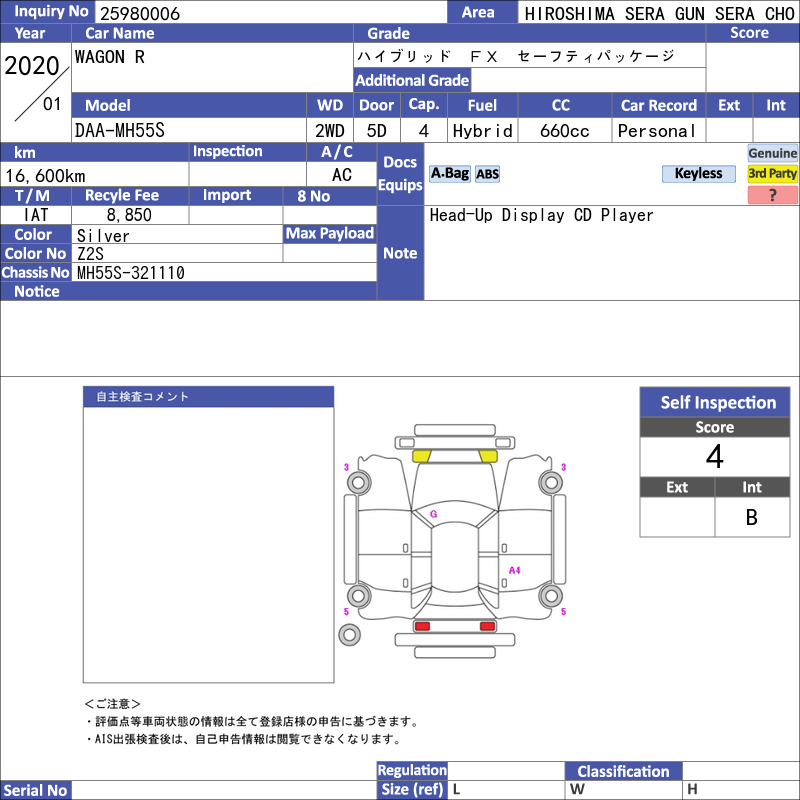Click the chassis number MH55S-321110
Viewport: 800px width, 800px height.
tap(131, 273)
